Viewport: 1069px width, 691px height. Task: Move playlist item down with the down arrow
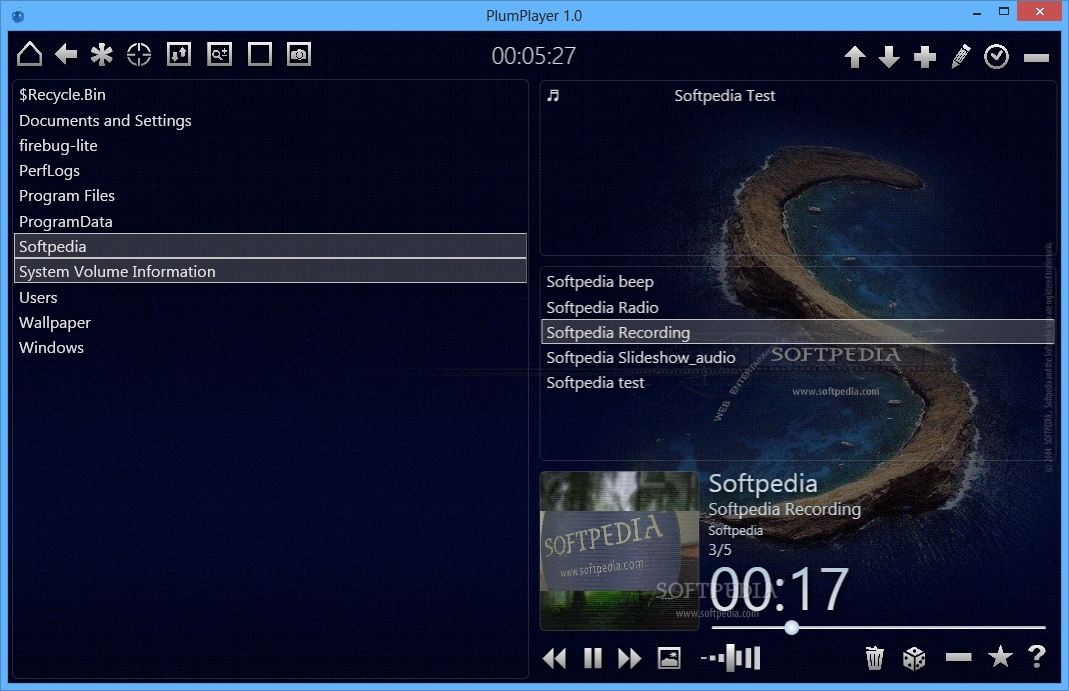click(x=889, y=57)
